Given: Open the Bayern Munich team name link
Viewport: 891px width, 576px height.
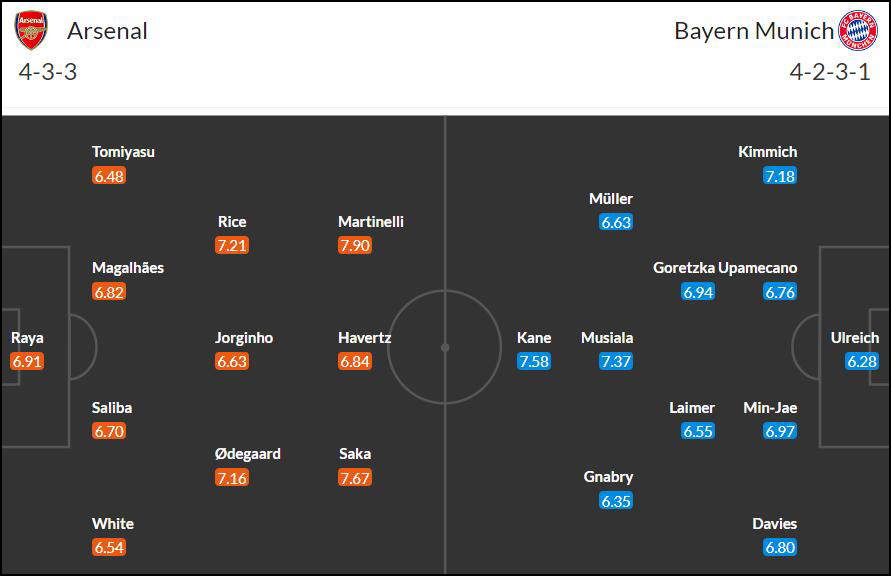Looking at the screenshot, I should 754,31.
